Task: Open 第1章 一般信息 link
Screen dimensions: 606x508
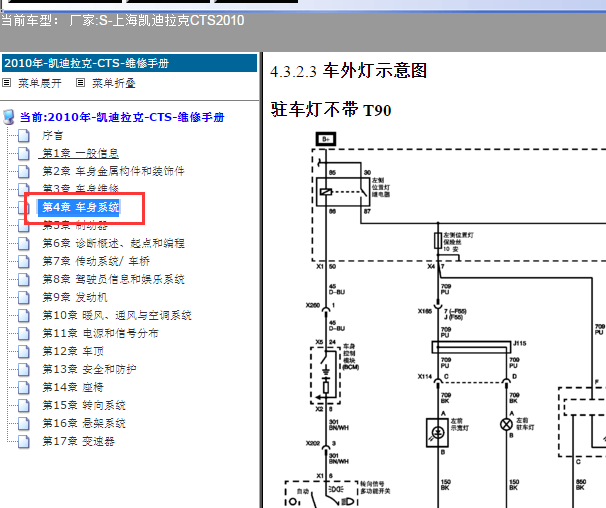Action: (x=80, y=153)
